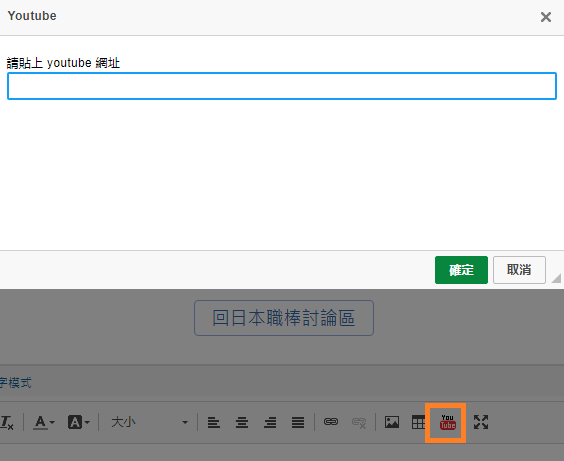Click the 回日本職棒討論區 button
Viewport: 564px width, 461px height.
click(284, 318)
